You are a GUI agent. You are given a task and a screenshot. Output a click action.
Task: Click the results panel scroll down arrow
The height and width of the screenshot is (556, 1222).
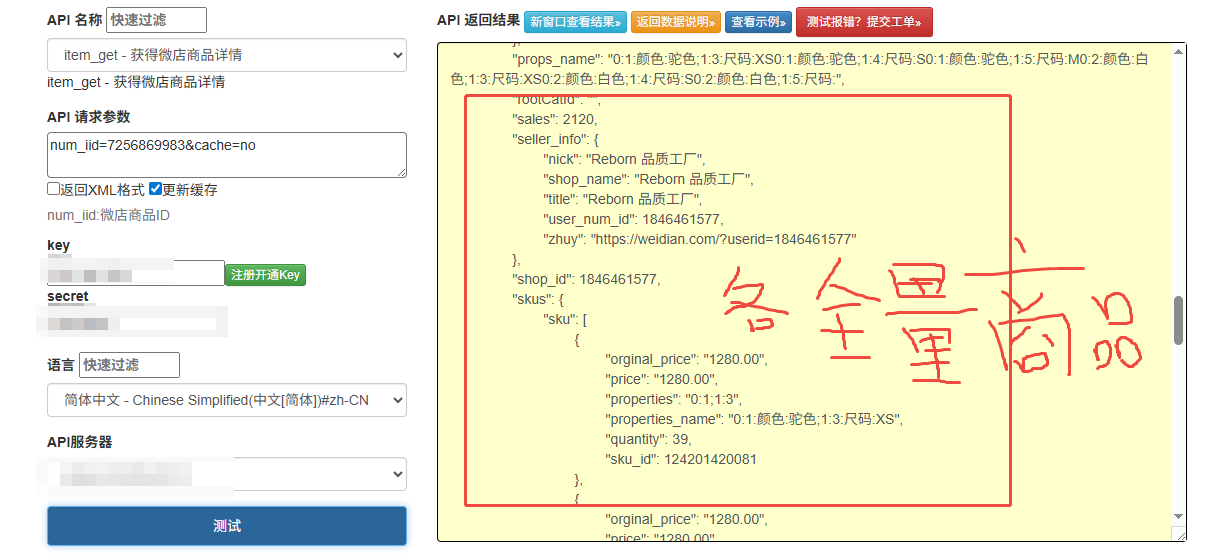[x=1178, y=516]
